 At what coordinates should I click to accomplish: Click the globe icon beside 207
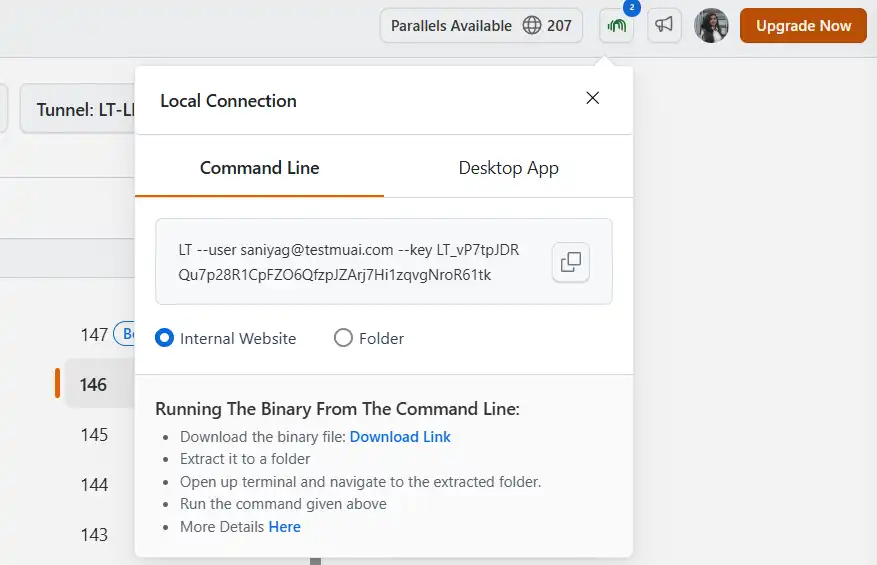tap(532, 26)
